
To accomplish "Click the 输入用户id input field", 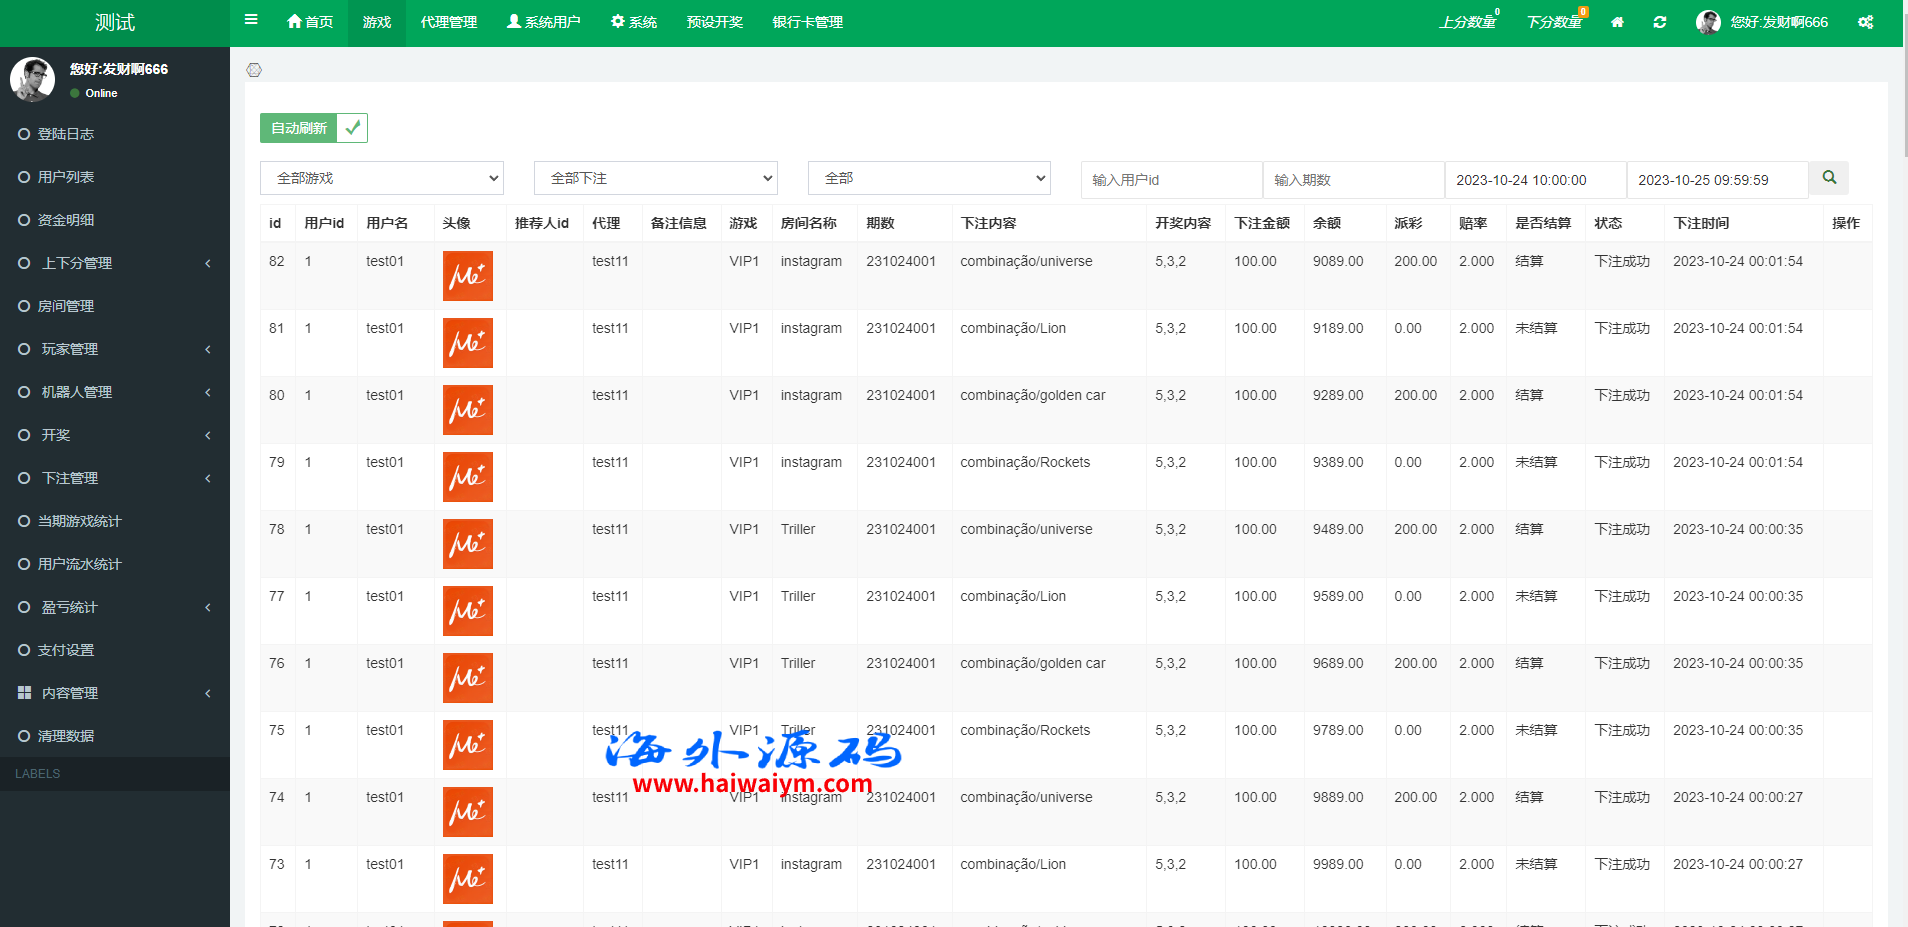I will (x=1171, y=180).
